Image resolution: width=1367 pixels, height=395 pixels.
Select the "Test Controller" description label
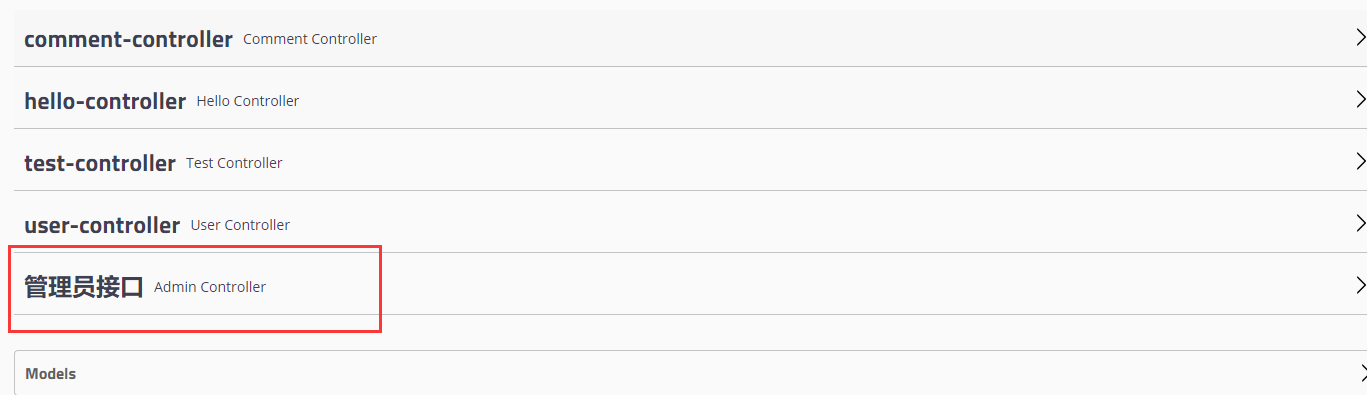234,163
